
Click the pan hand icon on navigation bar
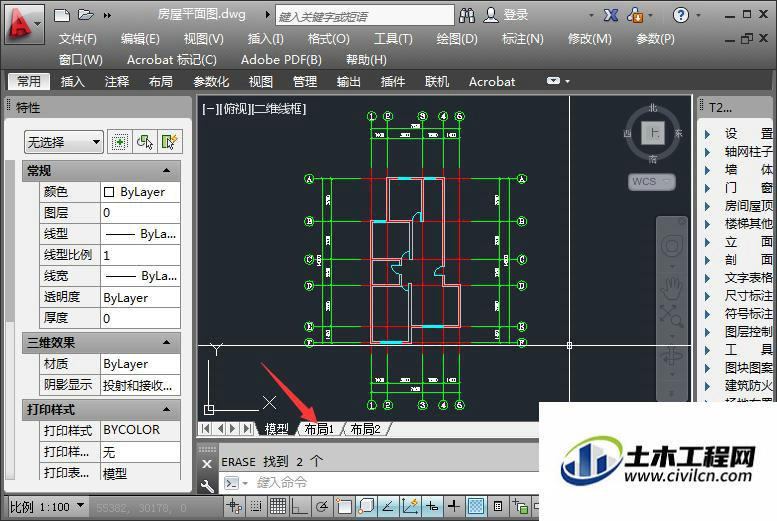tap(672, 287)
